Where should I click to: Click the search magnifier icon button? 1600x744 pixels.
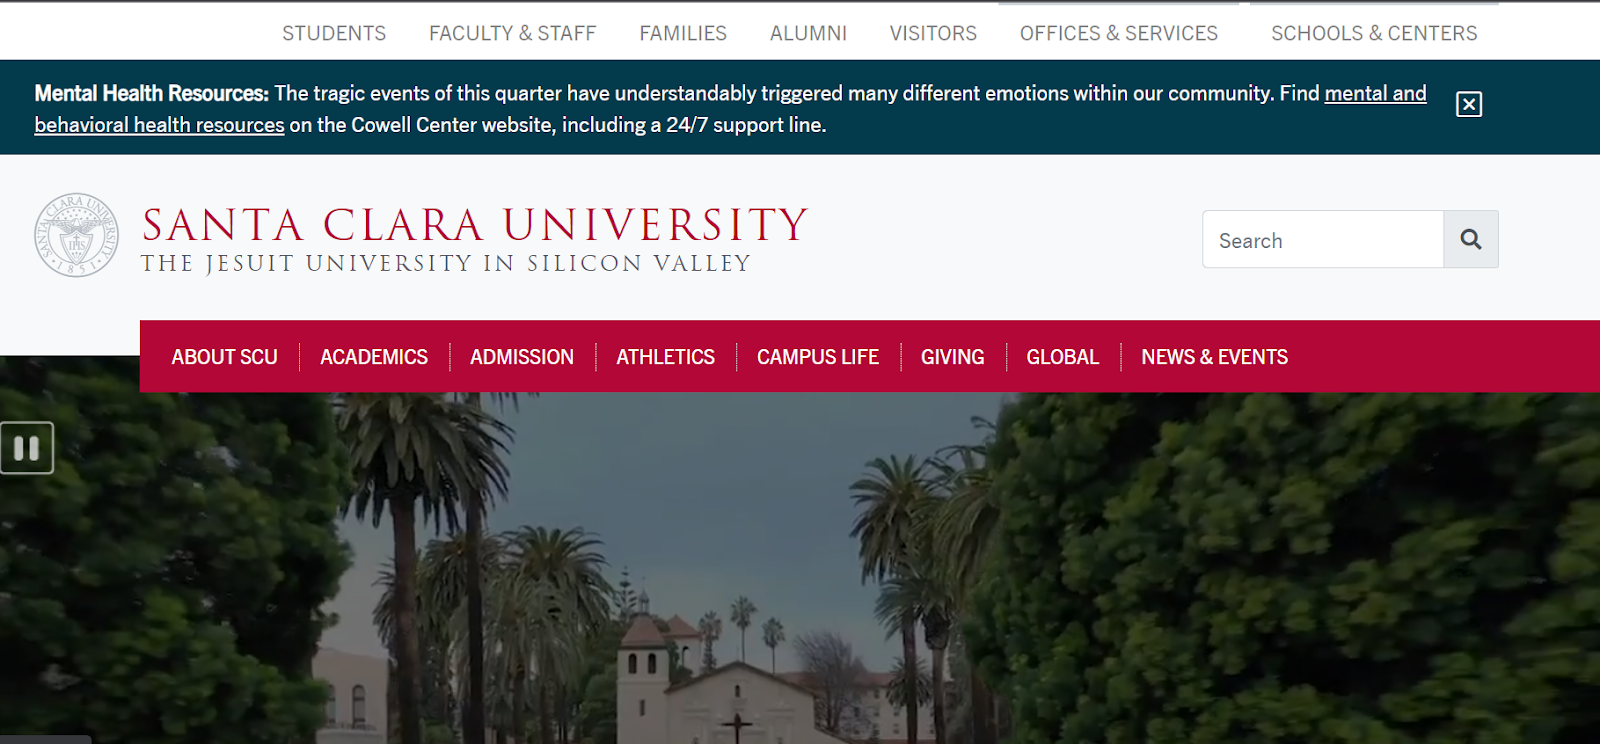point(1470,239)
